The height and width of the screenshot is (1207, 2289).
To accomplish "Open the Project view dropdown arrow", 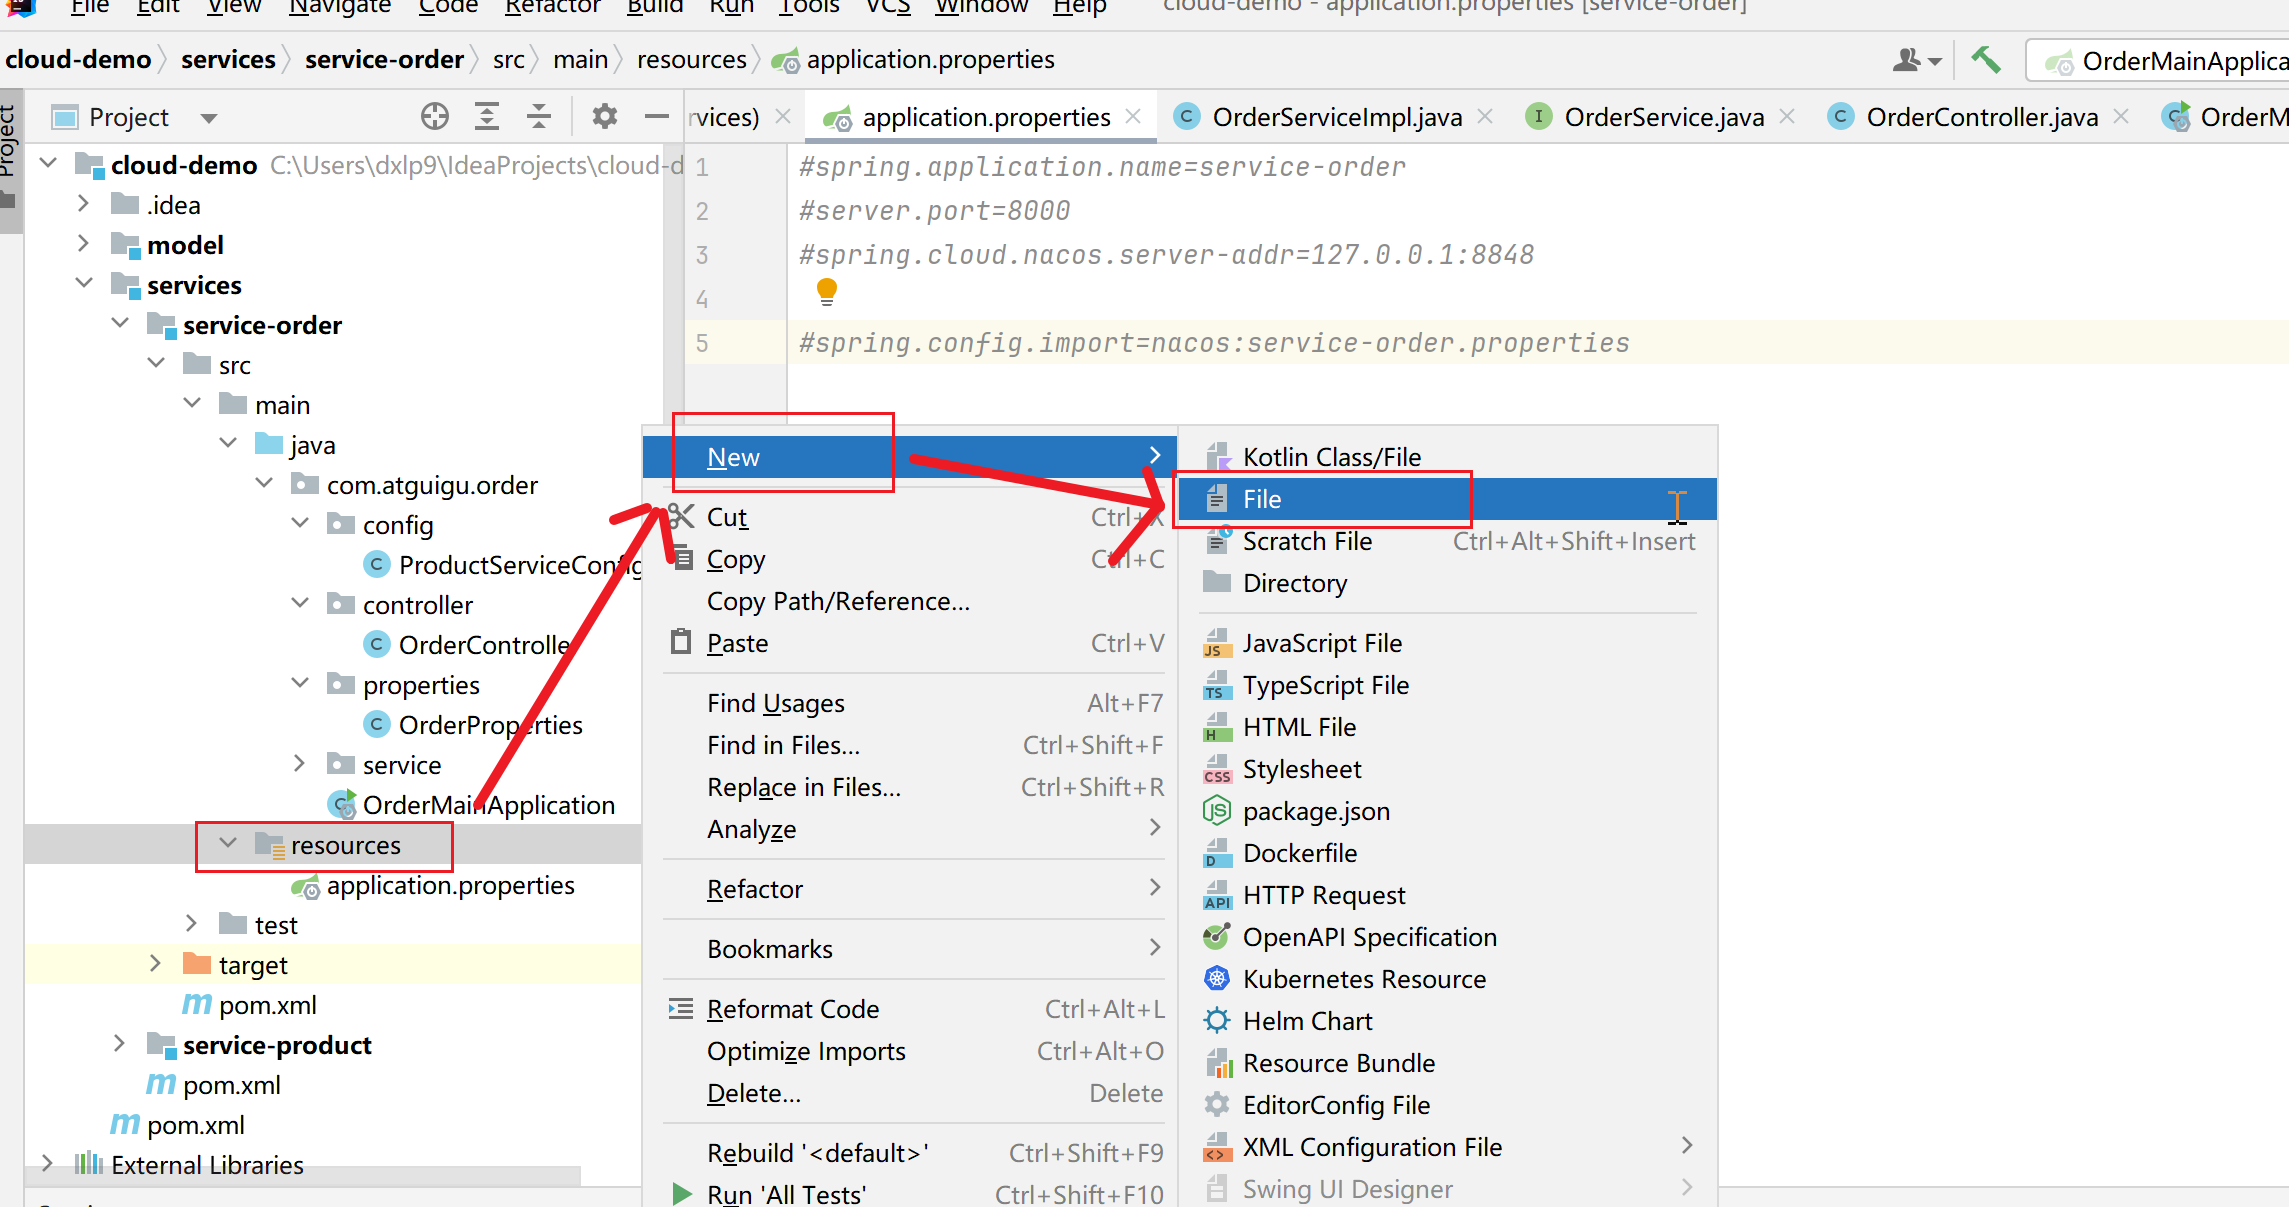I will [208, 118].
